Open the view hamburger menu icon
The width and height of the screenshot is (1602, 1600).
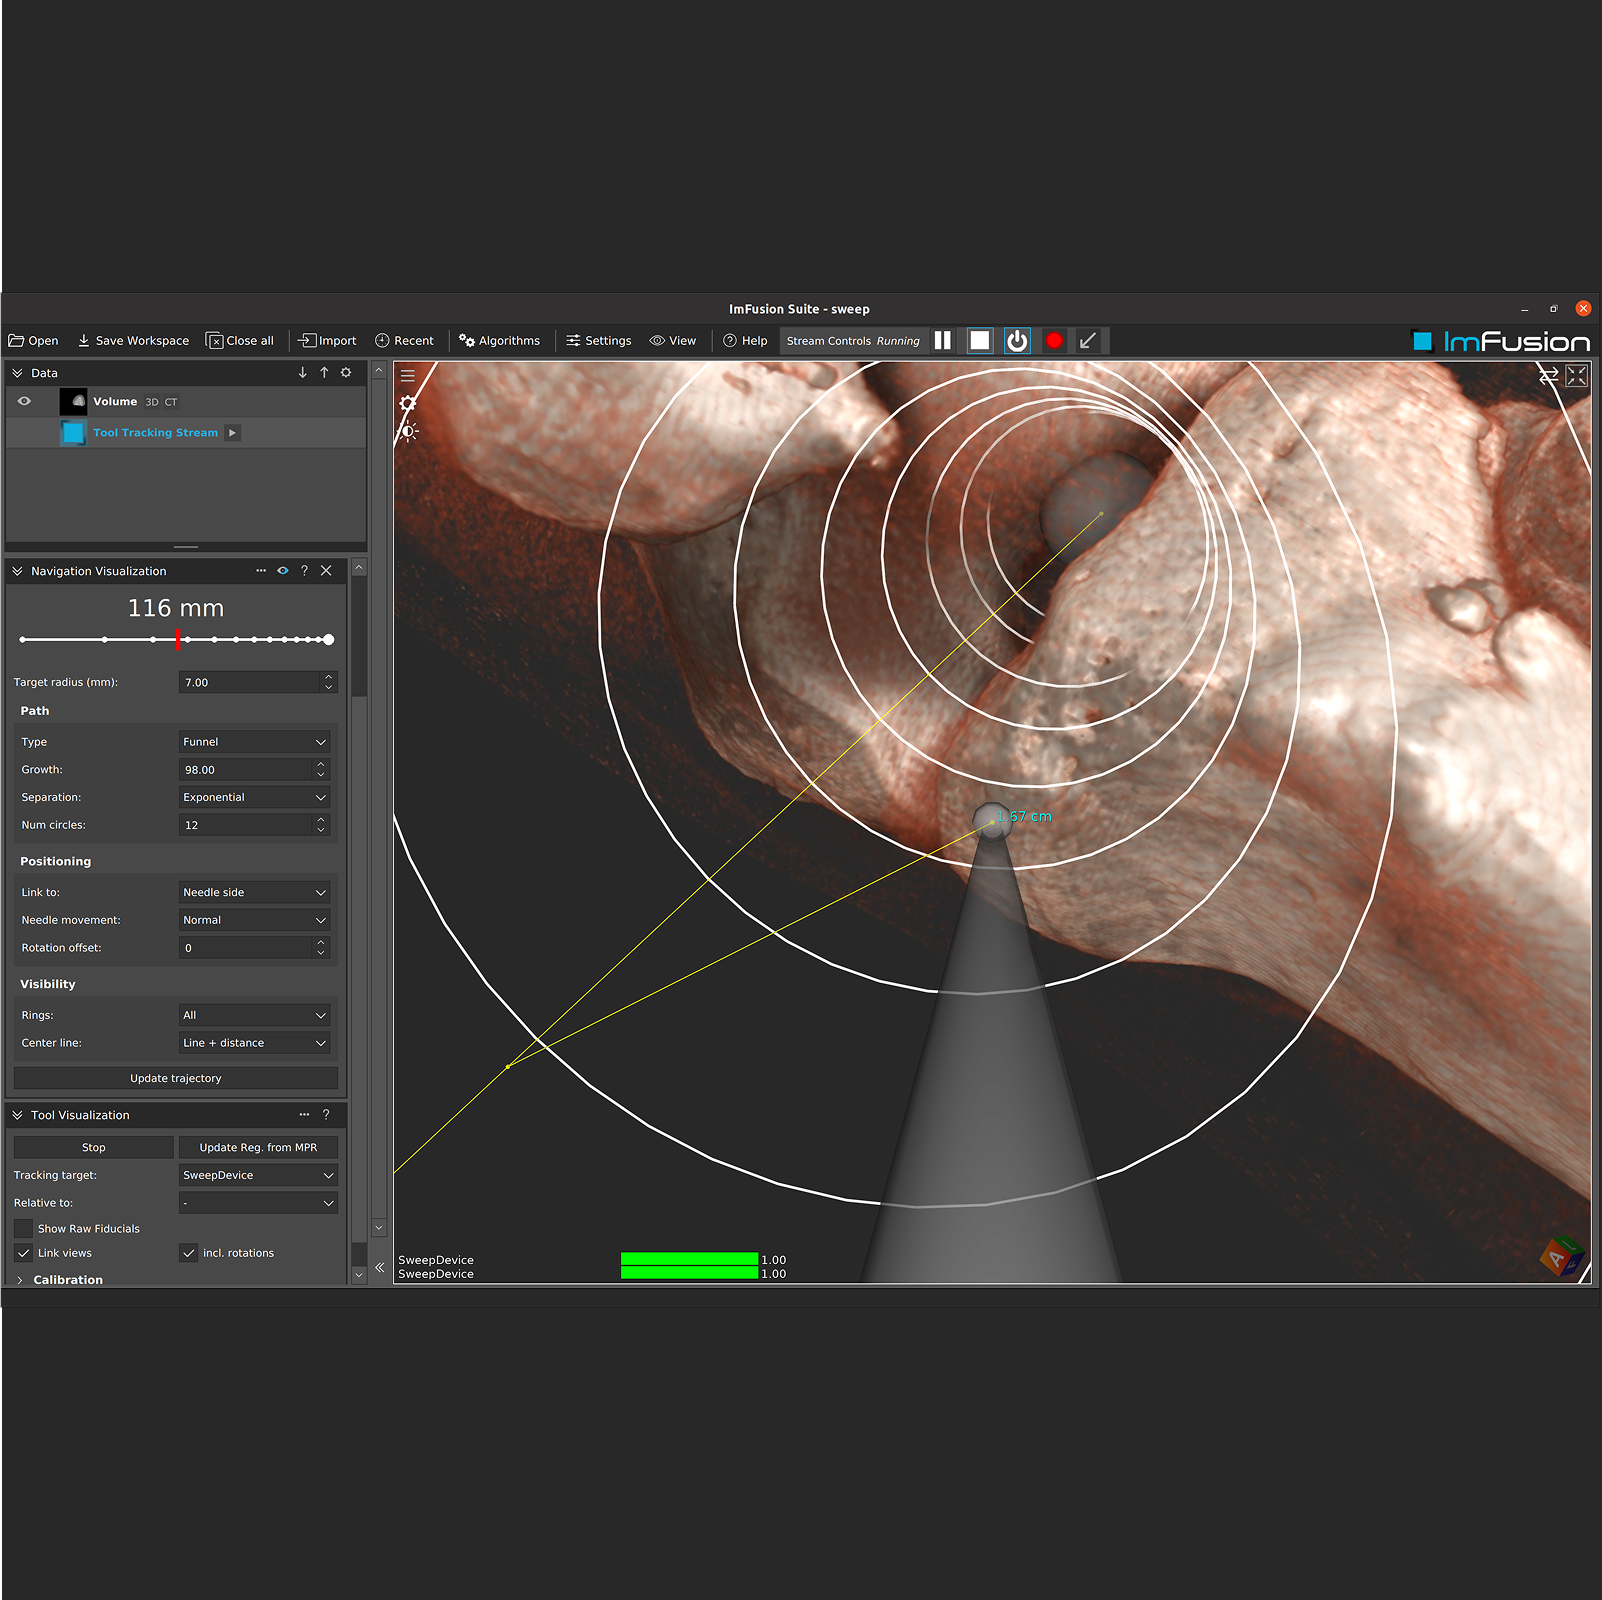coord(408,376)
